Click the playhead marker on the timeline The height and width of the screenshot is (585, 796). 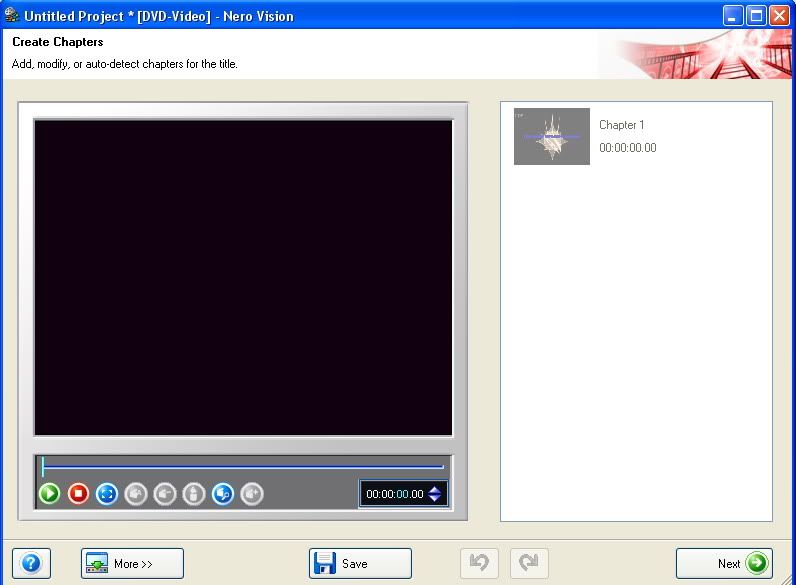pyautogui.click(x=43, y=467)
